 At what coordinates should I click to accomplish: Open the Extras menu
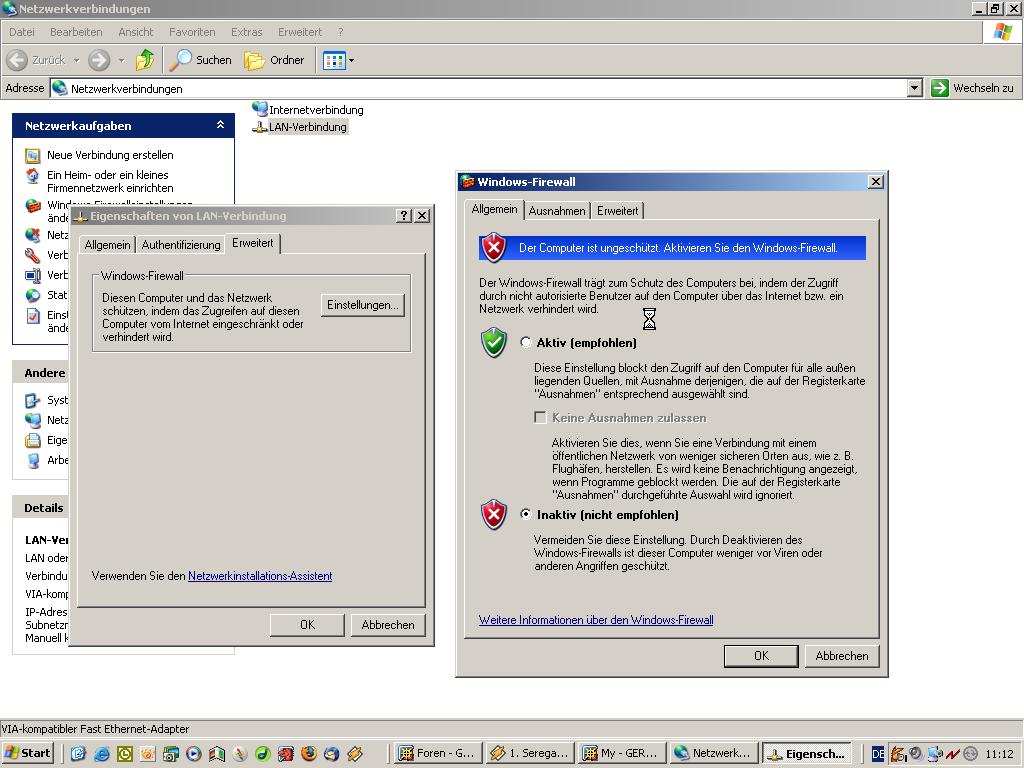pyautogui.click(x=246, y=32)
